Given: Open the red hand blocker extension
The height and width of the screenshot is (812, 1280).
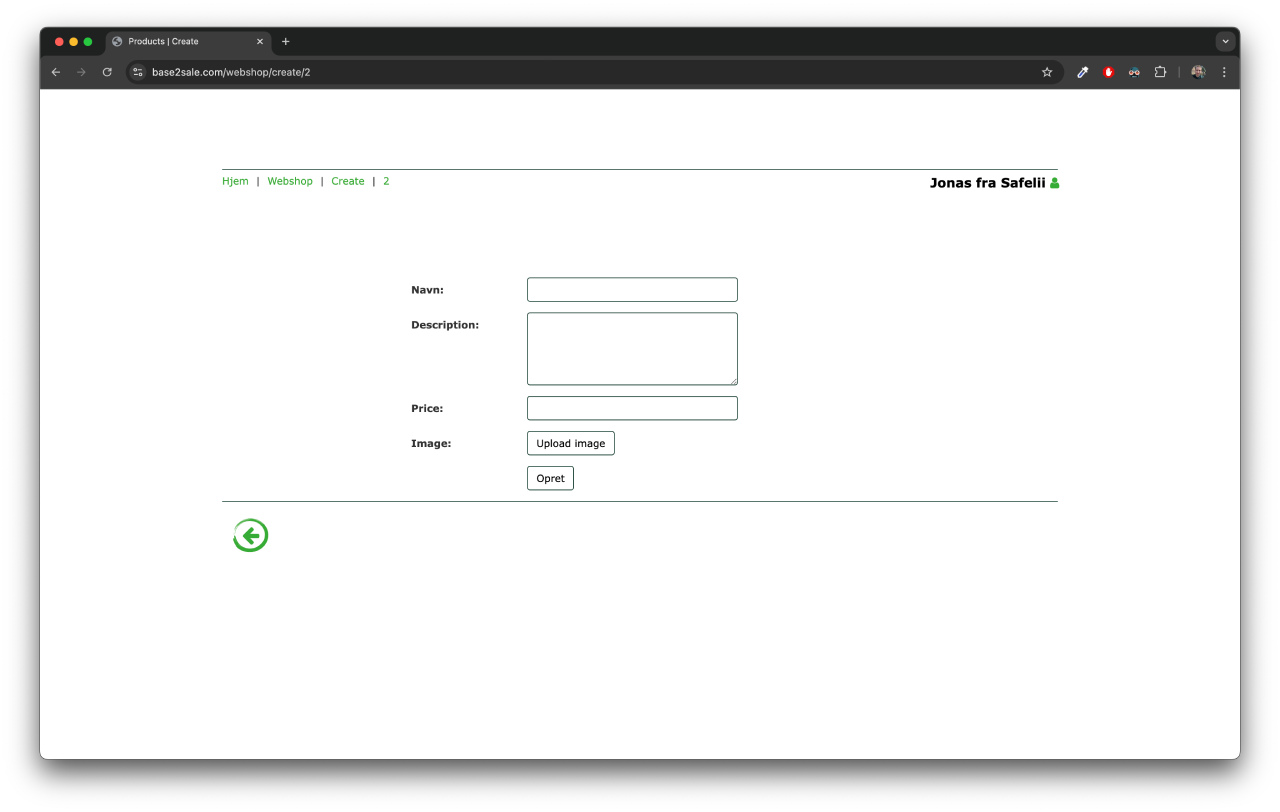Looking at the screenshot, I should [x=1108, y=72].
